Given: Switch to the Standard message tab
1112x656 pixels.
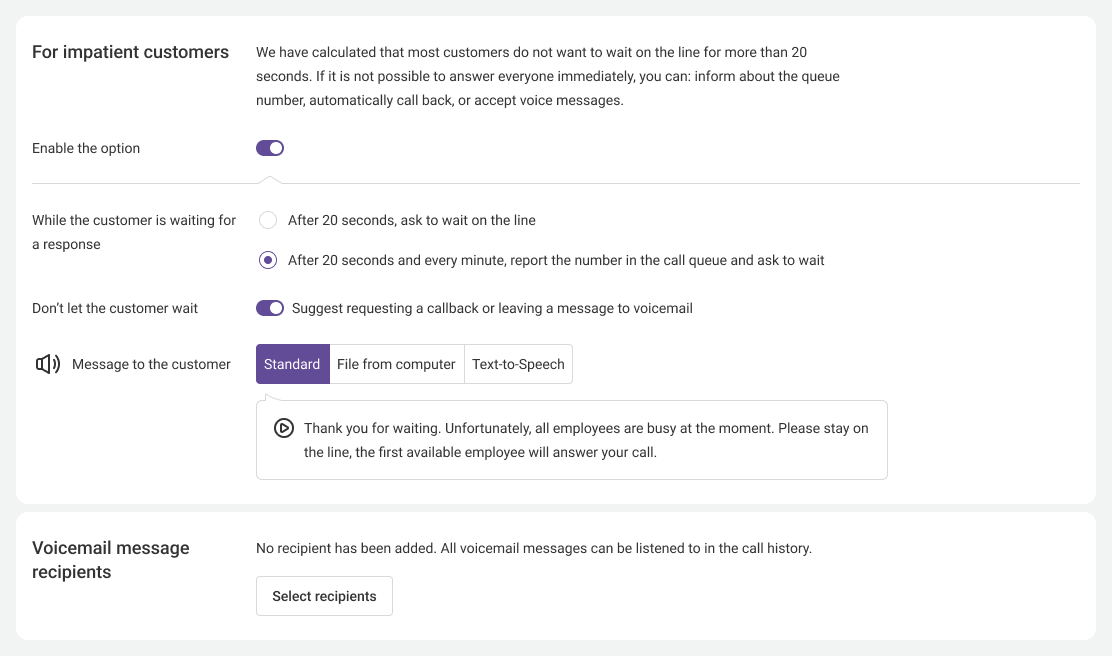Looking at the screenshot, I should click(x=292, y=364).
